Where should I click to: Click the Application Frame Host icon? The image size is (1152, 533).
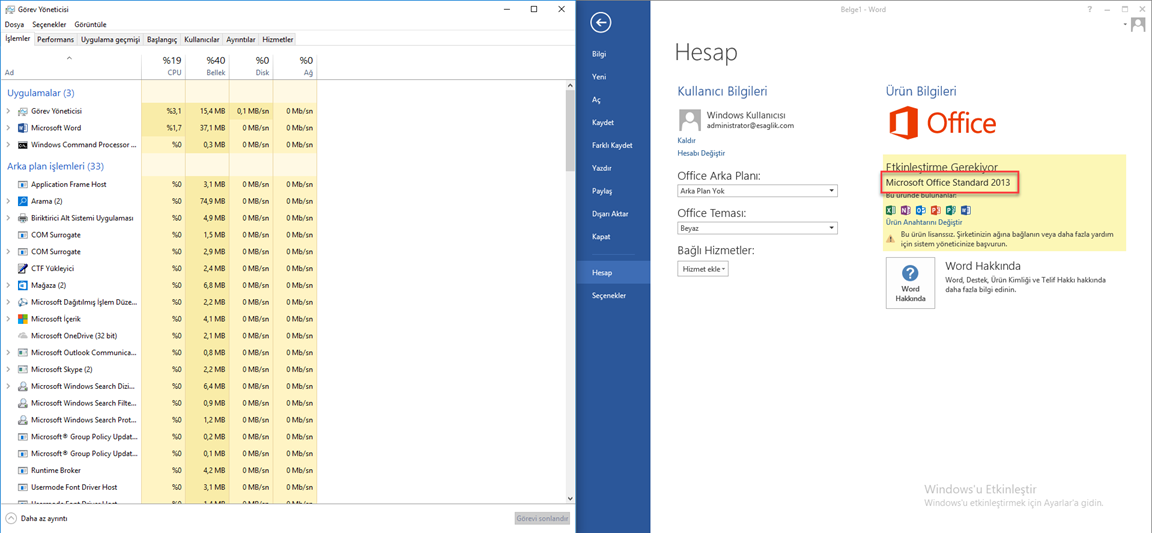pos(23,185)
